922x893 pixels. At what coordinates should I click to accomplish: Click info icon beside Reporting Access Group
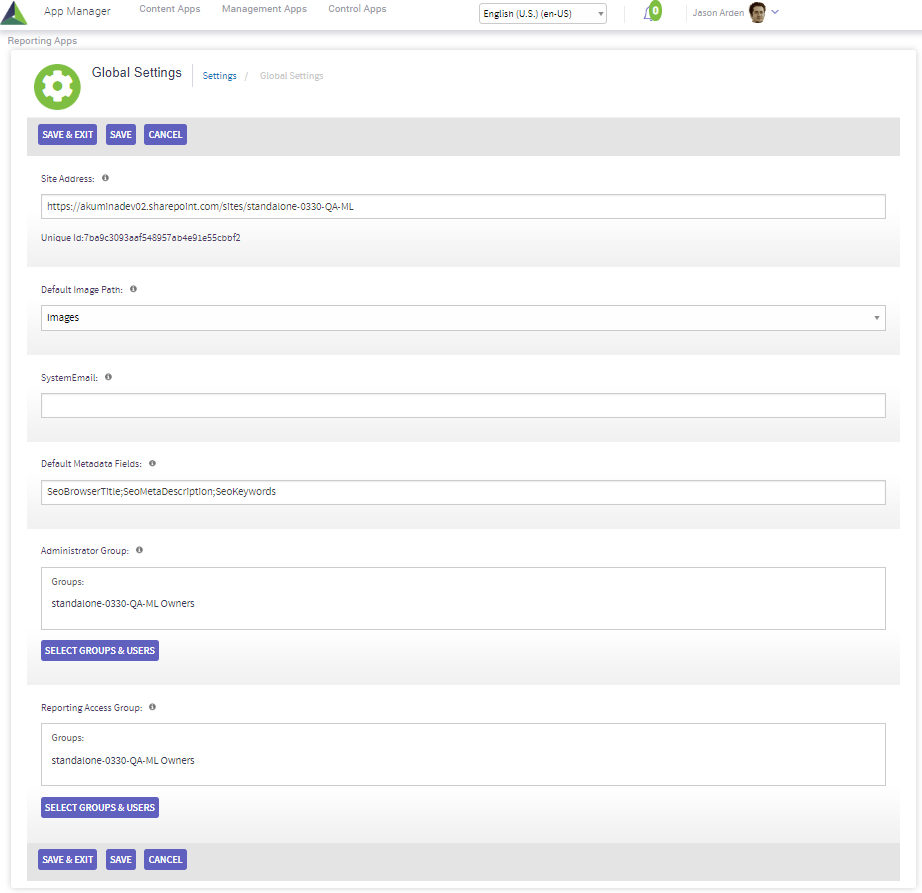pyautogui.click(x=152, y=707)
